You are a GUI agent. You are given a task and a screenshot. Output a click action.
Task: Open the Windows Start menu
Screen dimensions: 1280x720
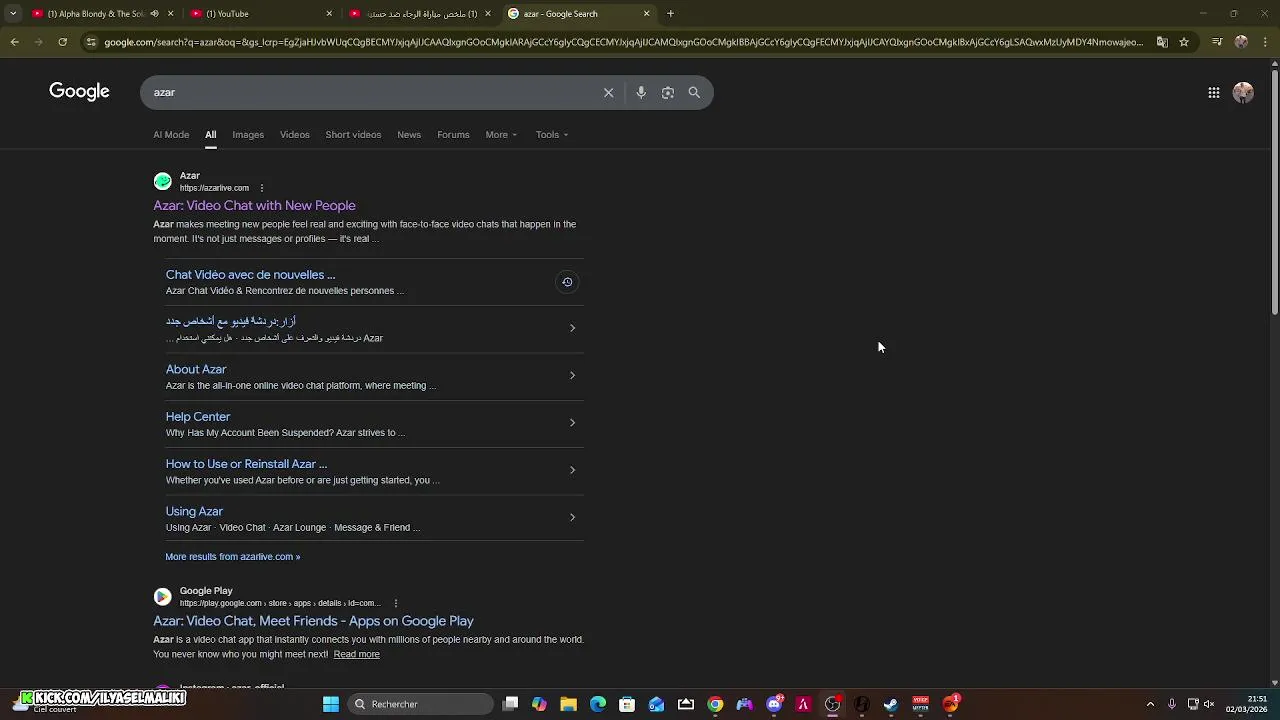coord(331,704)
